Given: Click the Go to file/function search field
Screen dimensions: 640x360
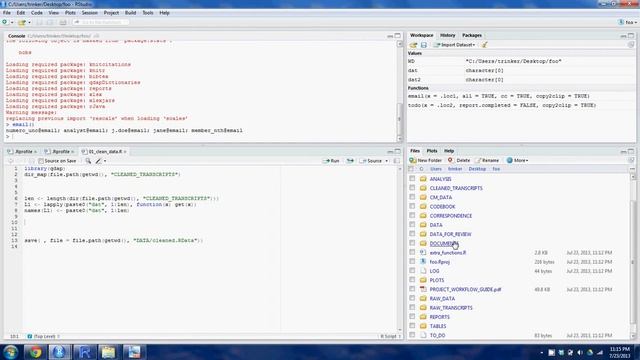Looking at the screenshot, I should [x=101, y=22].
